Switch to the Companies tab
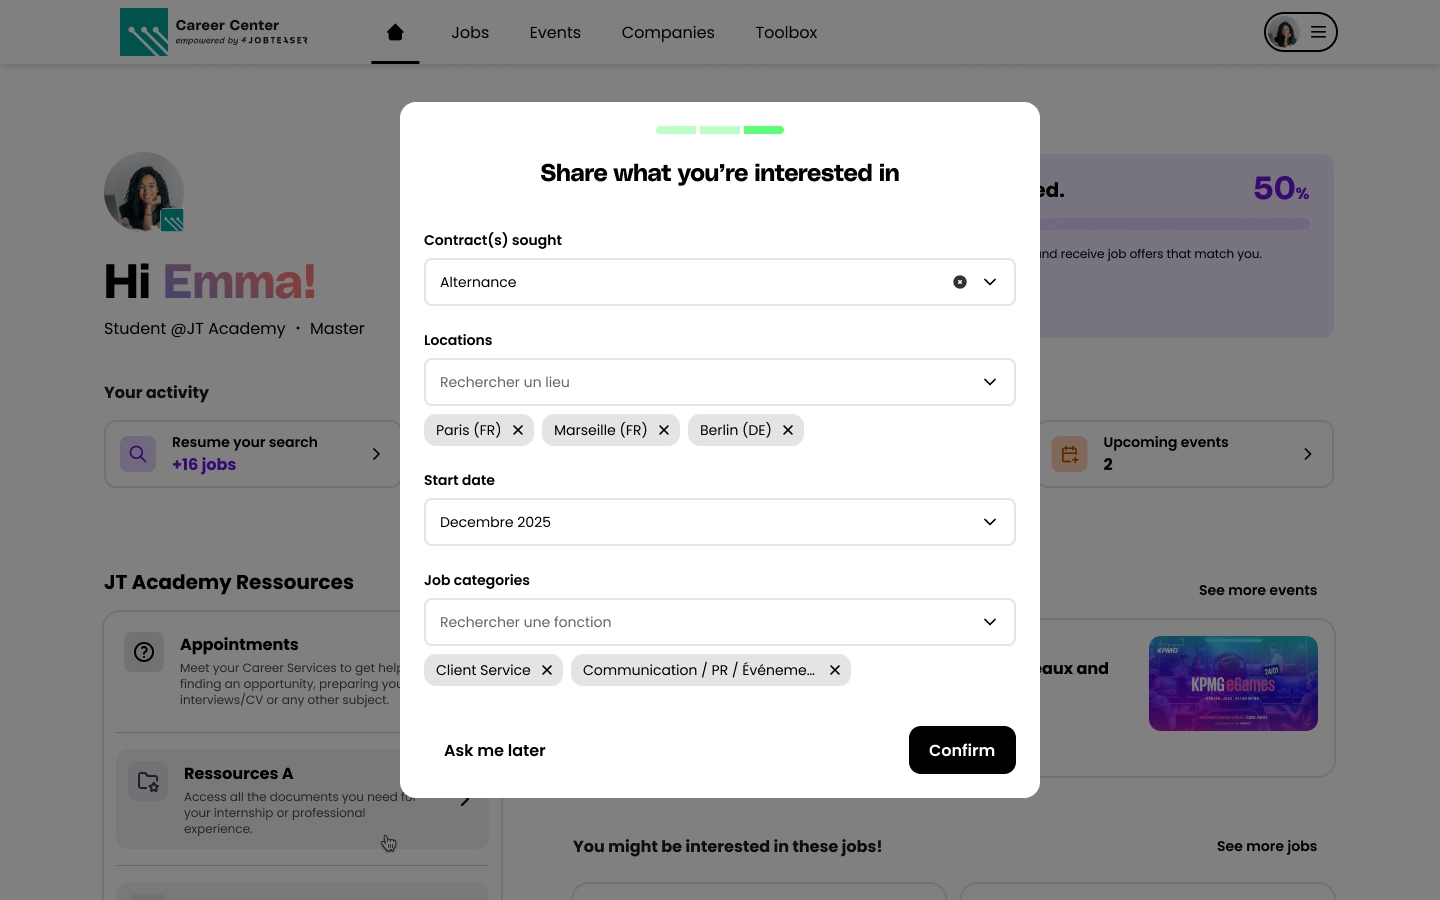The width and height of the screenshot is (1440, 900). point(668,33)
